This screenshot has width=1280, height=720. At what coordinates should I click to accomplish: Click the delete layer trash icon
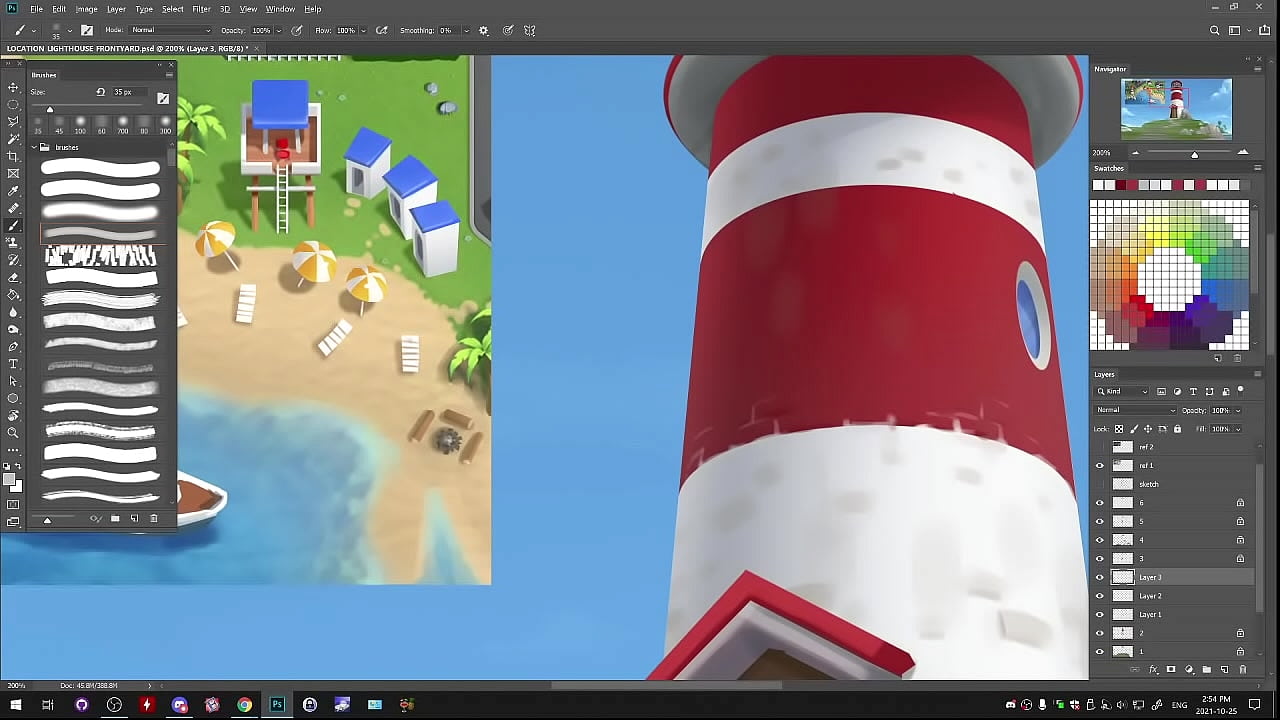[1243, 670]
